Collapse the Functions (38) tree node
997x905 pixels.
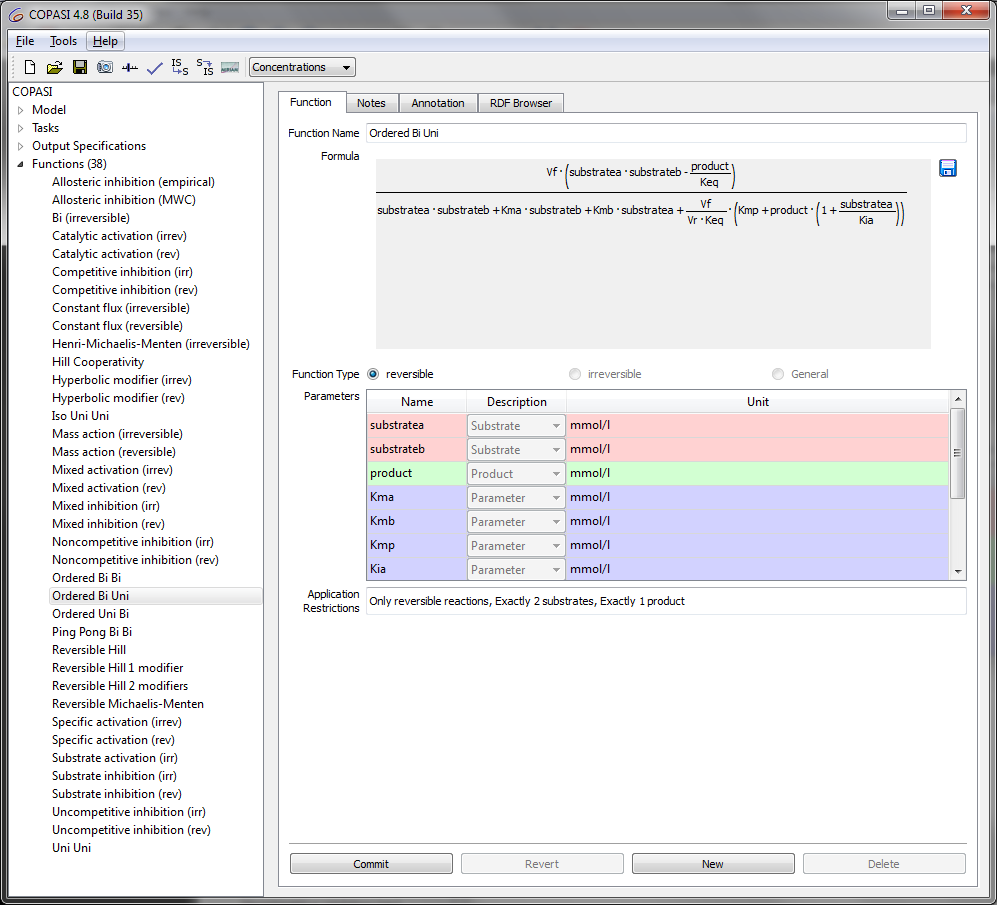click(x=20, y=164)
